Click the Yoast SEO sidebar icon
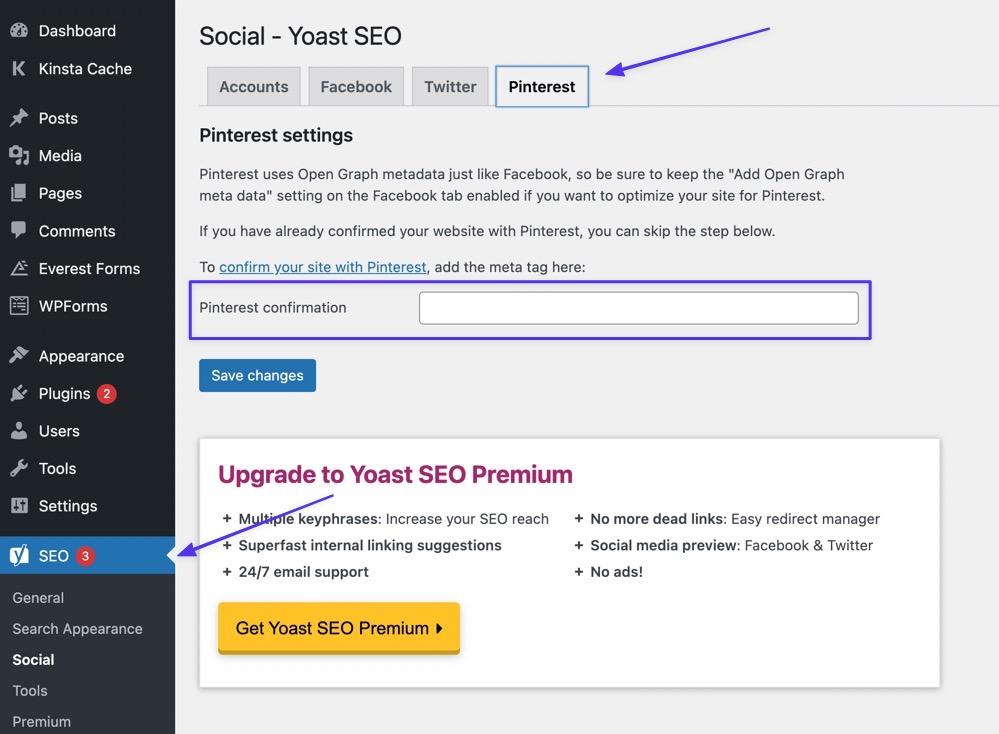 (18, 555)
